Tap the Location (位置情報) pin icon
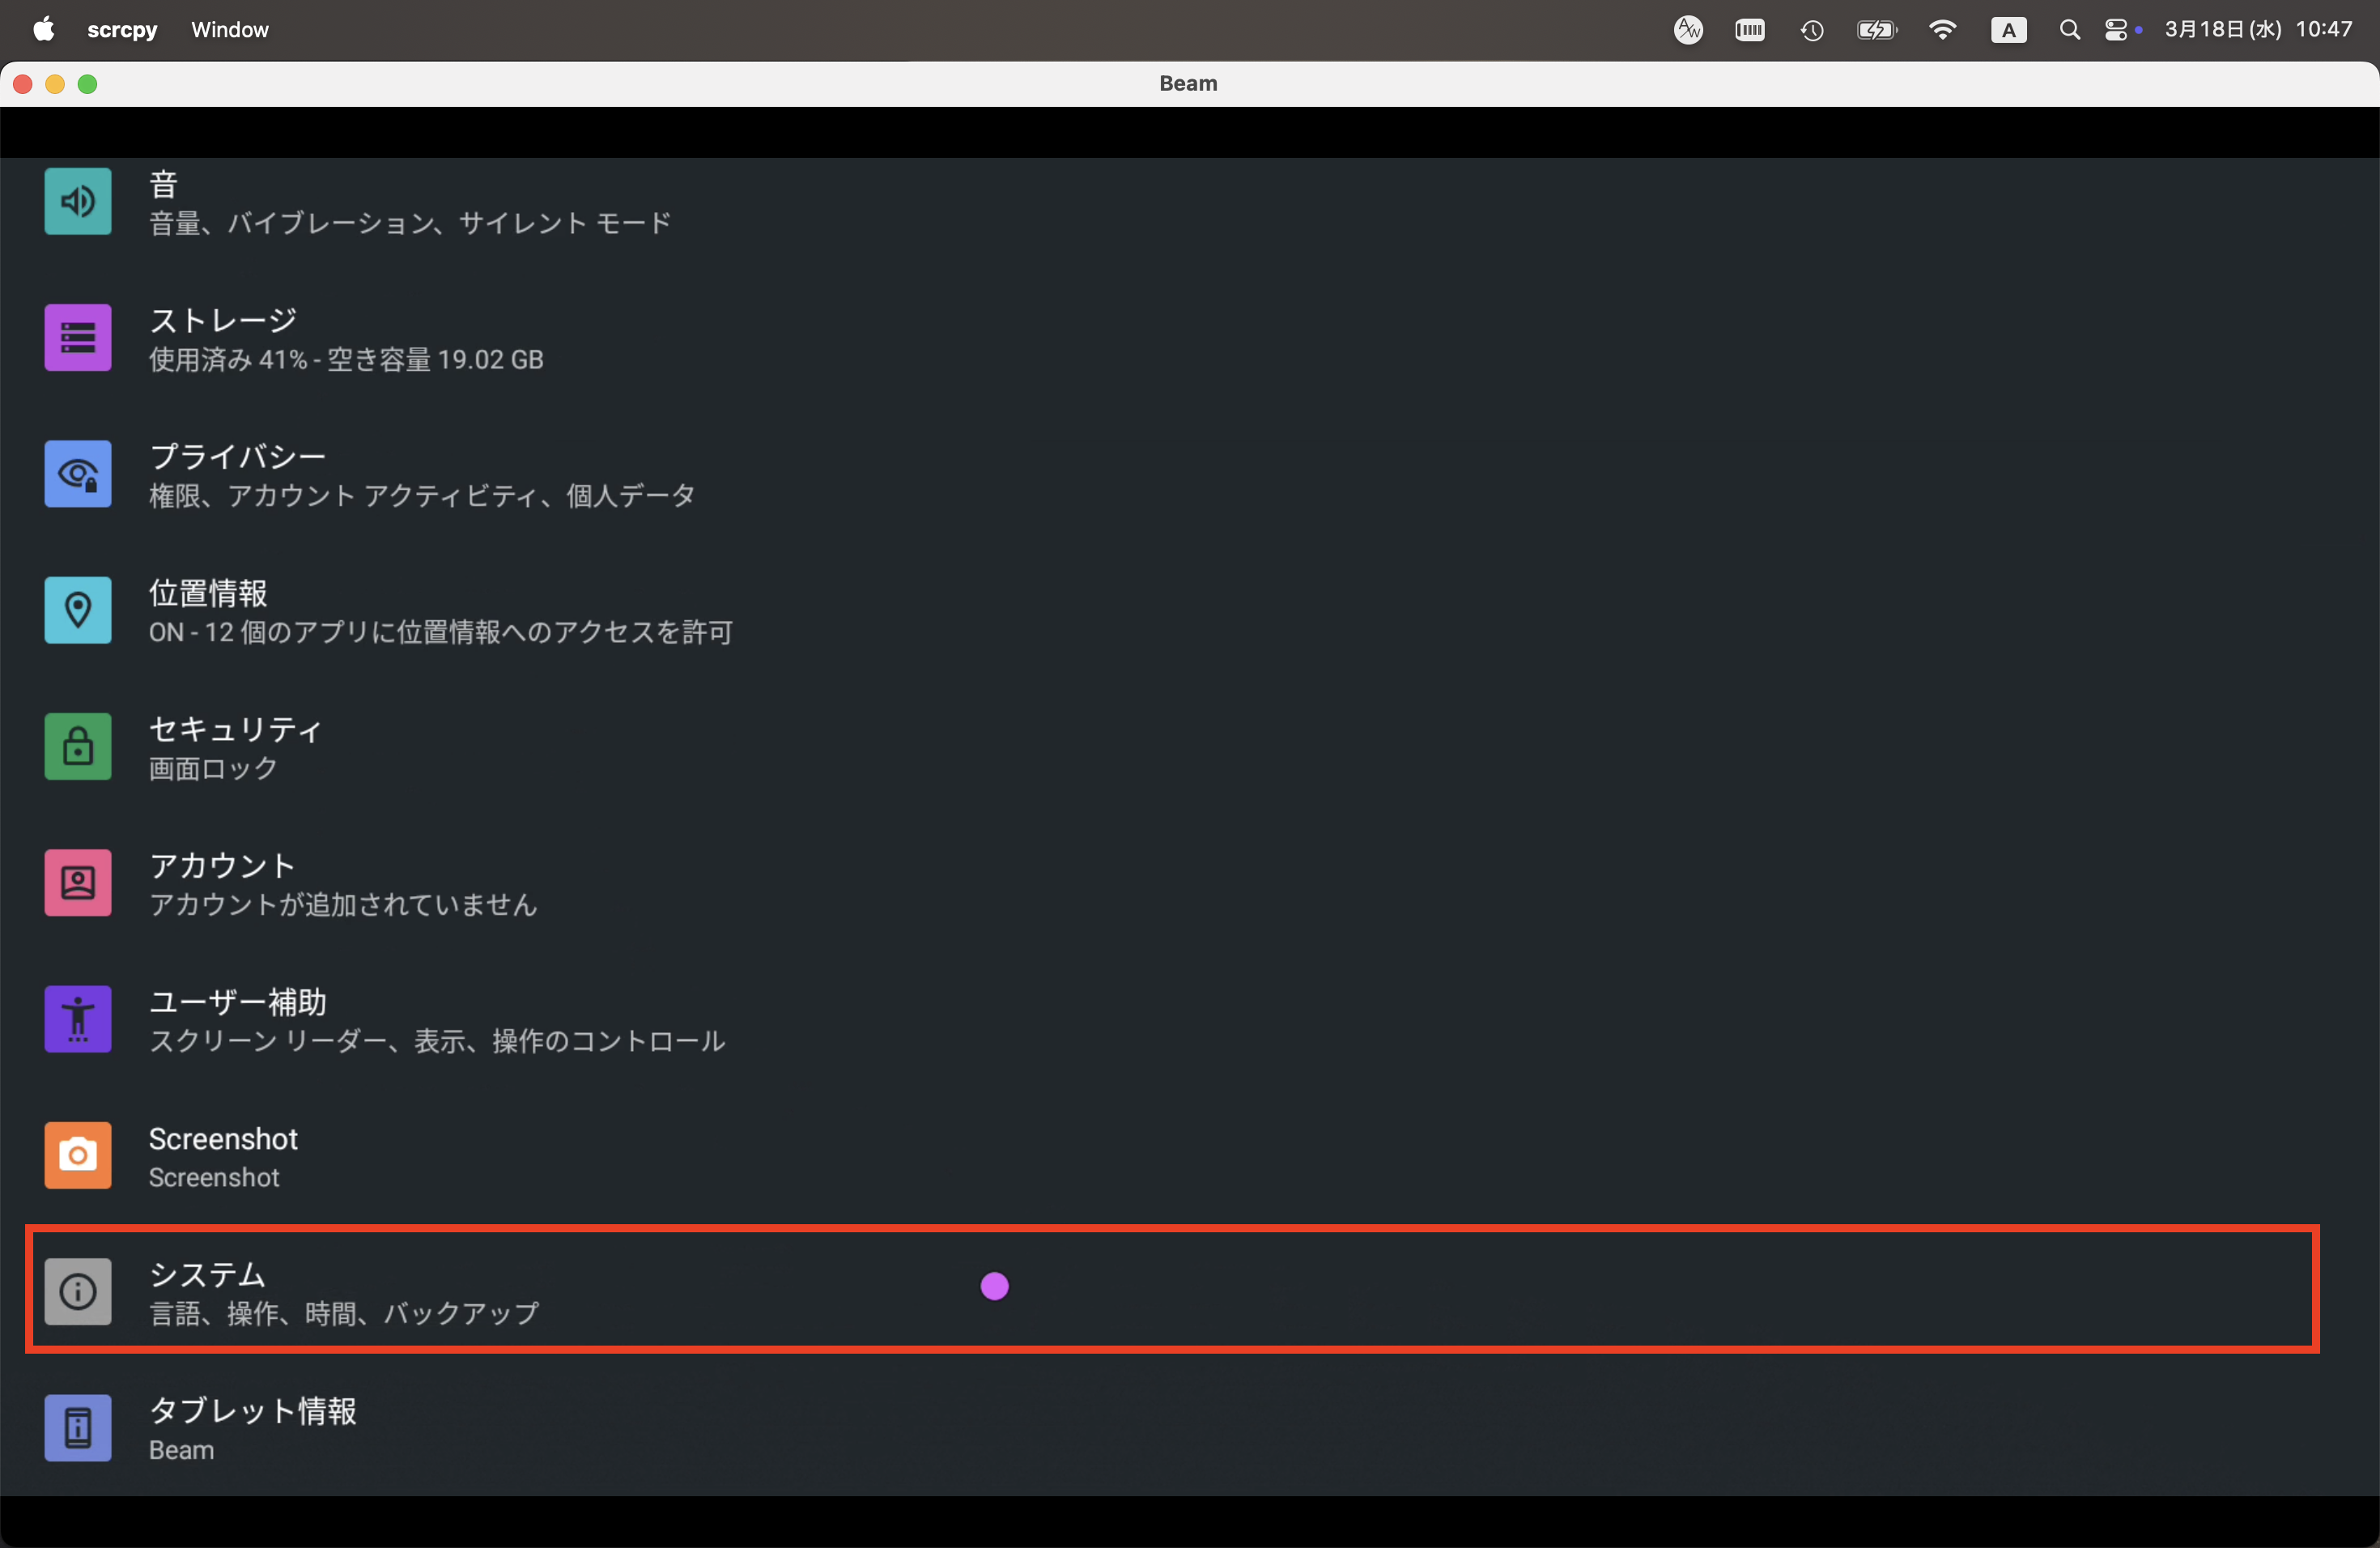2380x1548 pixels. click(78, 610)
